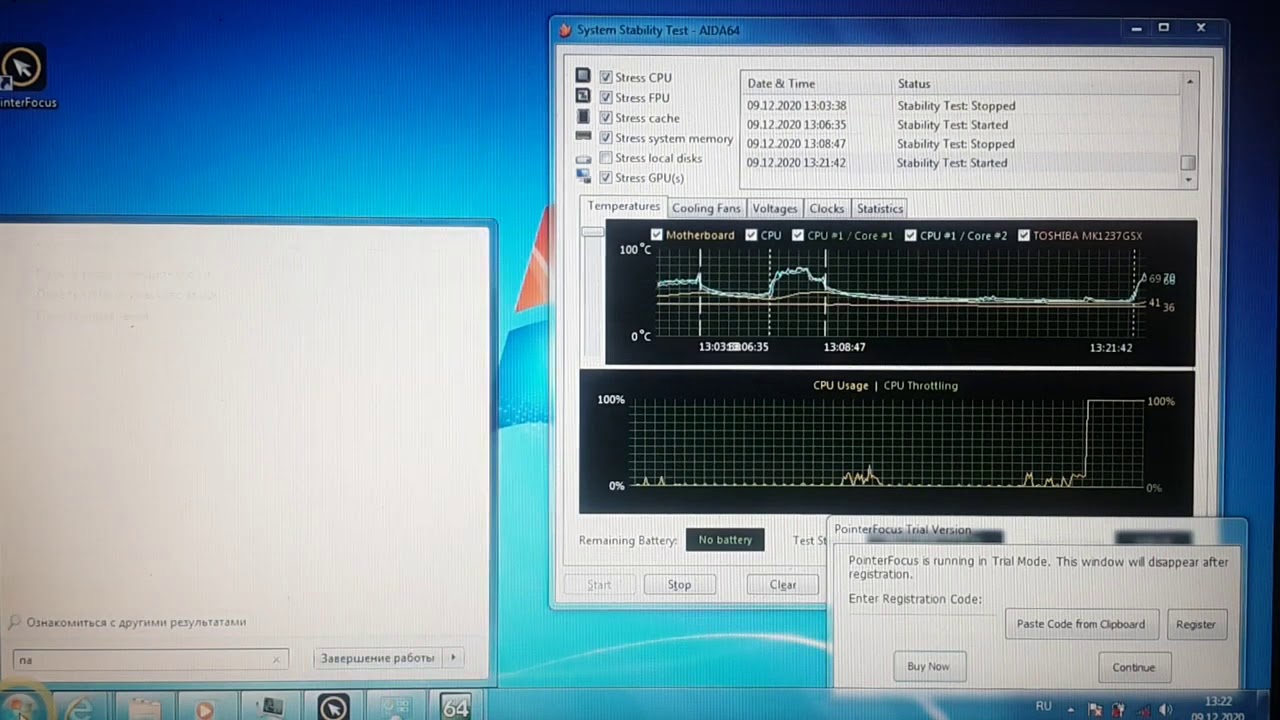Viewport: 1280px width, 720px height.
Task: Toggle the CPU temperature graph checkbox
Action: [751, 235]
